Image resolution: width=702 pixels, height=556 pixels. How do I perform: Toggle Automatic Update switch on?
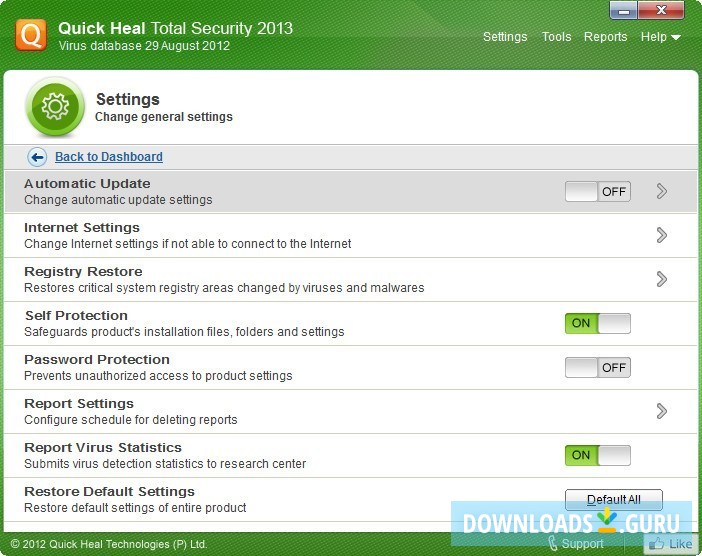[598, 192]
